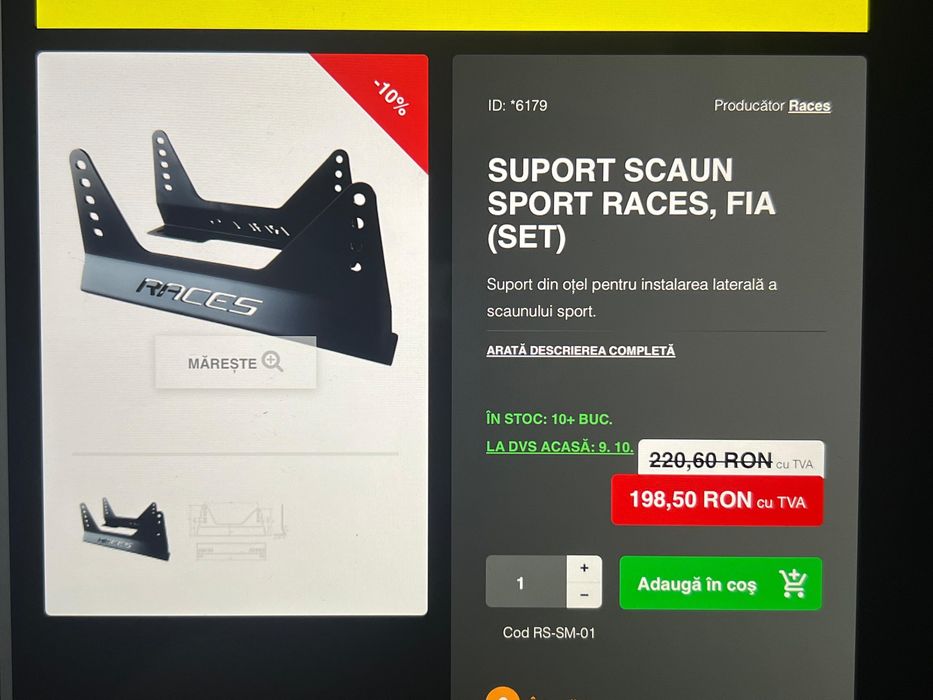
Task: Increase quantity with the plus stepper
Action: 584,568
